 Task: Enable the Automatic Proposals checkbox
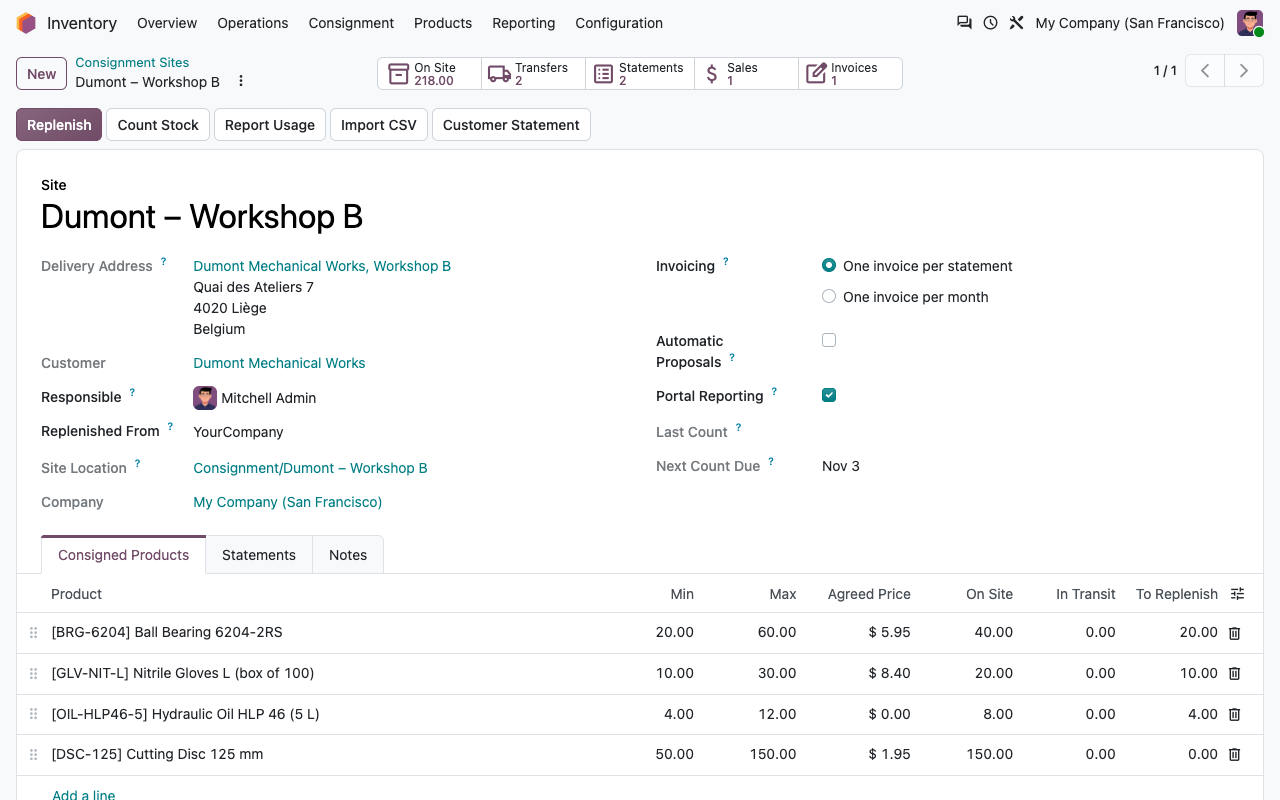pos(829,340)
